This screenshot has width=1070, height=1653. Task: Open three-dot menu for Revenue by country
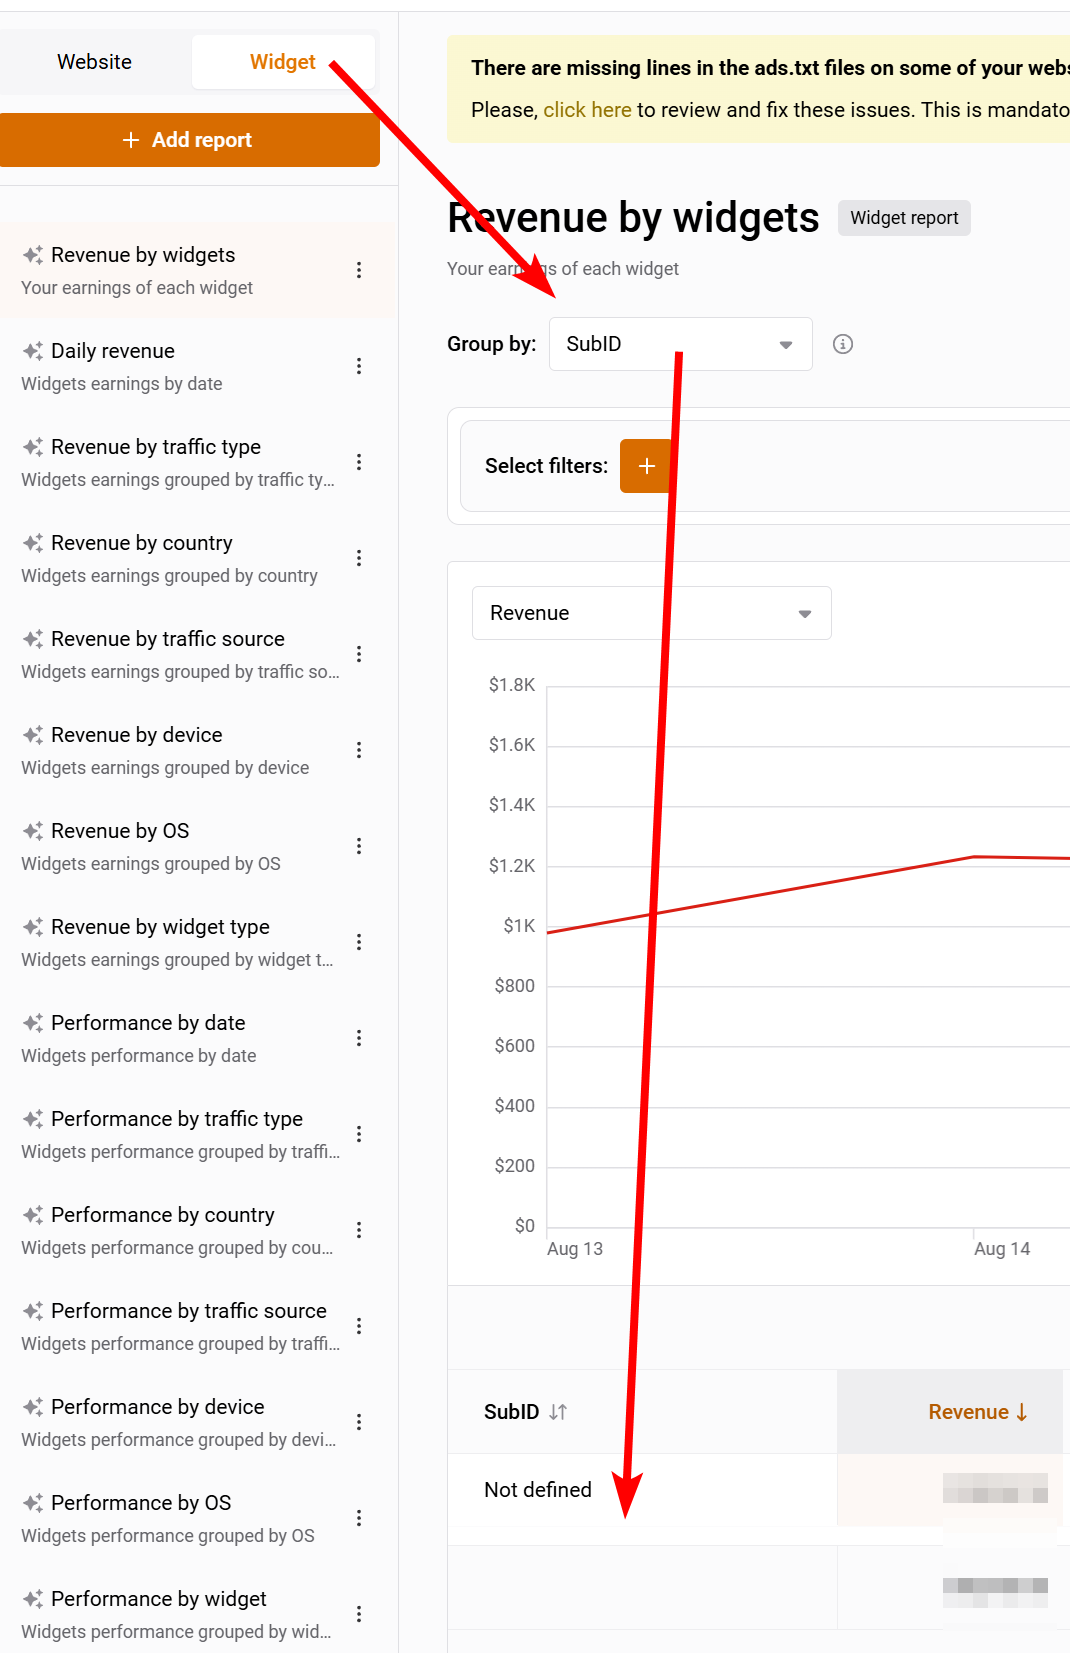coord(359,558)
